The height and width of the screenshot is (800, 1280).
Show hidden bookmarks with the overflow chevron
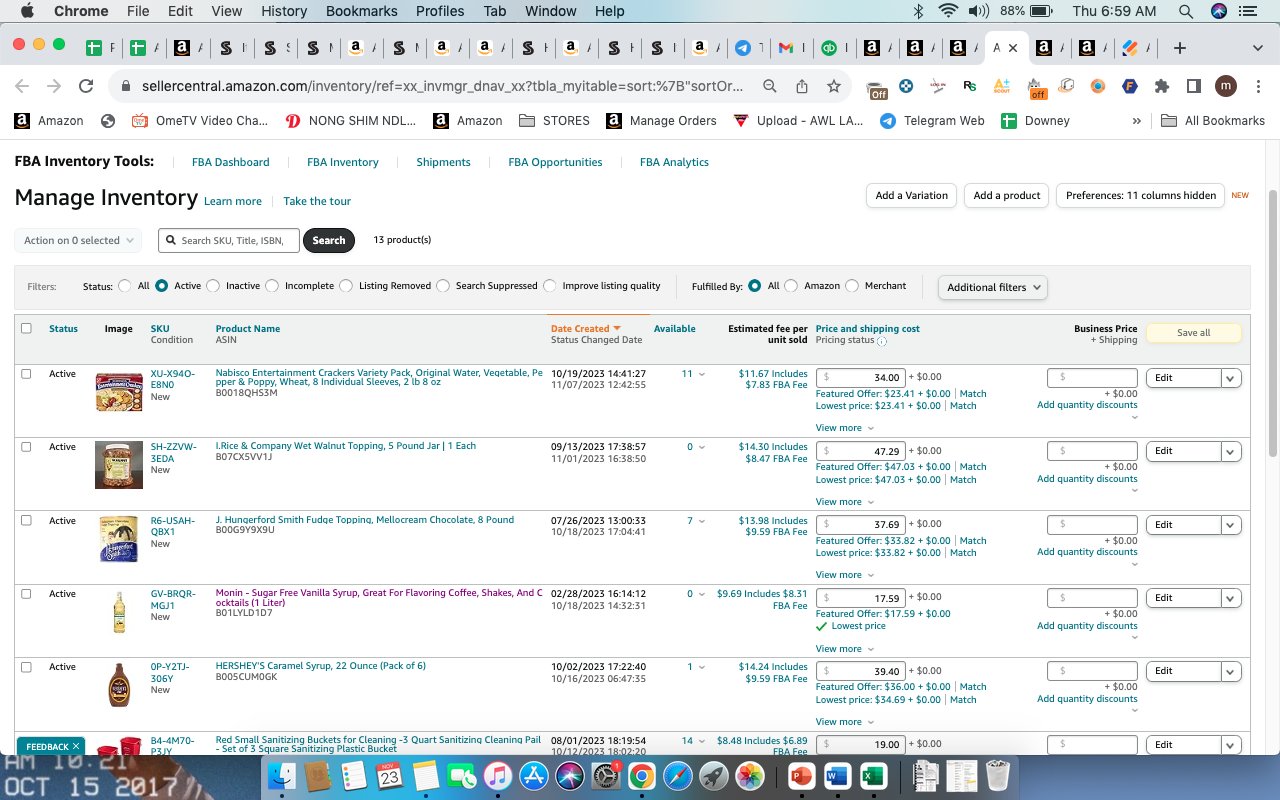point(1136,121)
